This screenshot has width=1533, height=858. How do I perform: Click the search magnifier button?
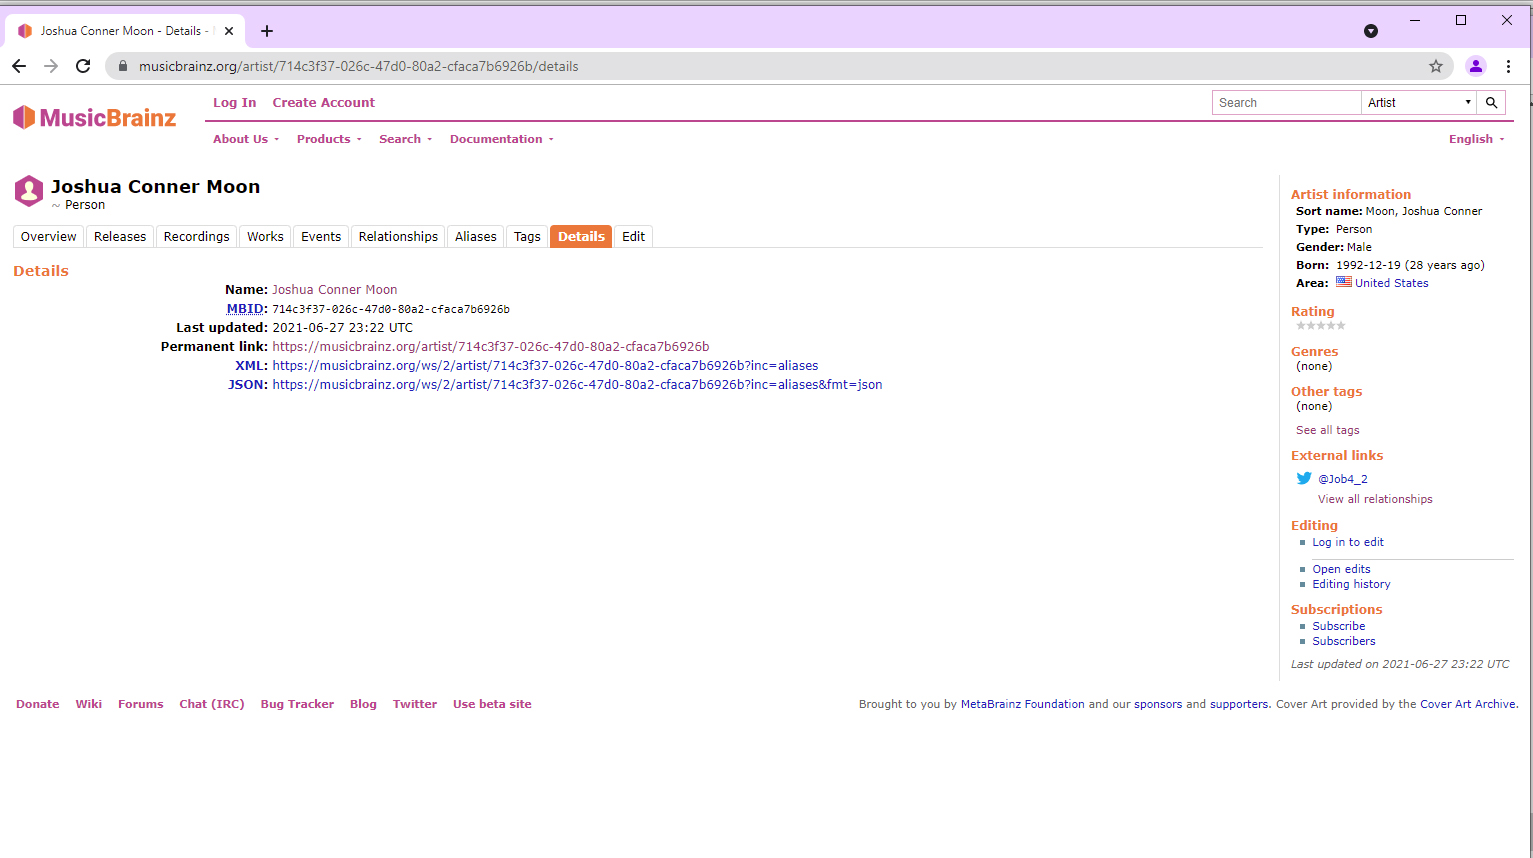(1491, 103)
